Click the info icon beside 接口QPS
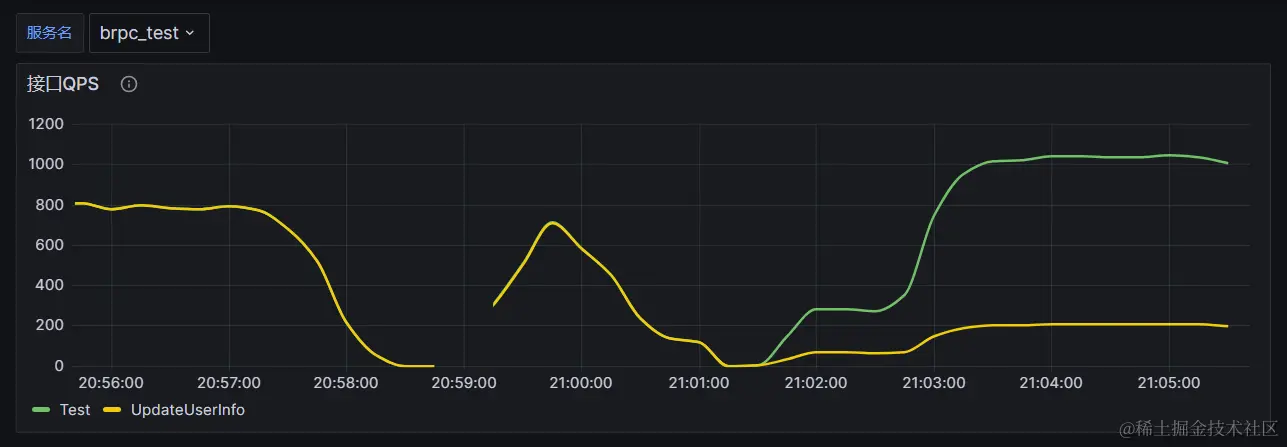This screenshot has width=1287, height=447. click(129, 84)
